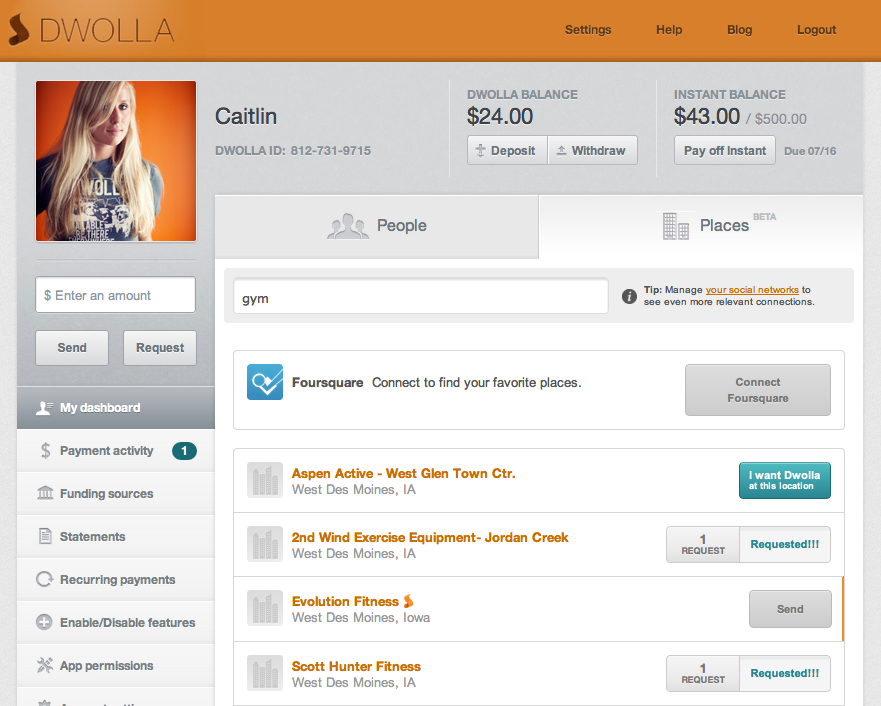Click the notification badge on Payment activity
The height and width of the screenshot is (706, 881).
[184, 450]
